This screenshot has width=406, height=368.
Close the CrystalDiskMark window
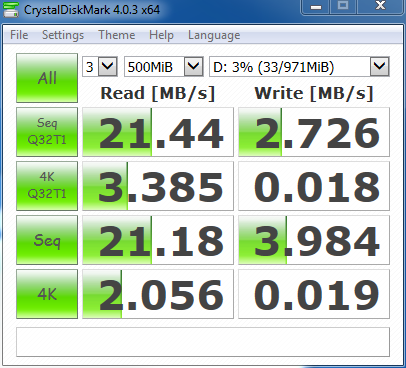tap(380, 7)
